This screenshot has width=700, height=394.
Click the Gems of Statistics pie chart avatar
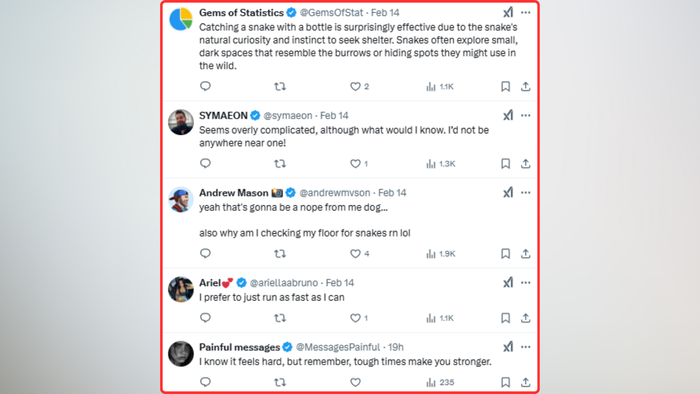pos(181,19)
